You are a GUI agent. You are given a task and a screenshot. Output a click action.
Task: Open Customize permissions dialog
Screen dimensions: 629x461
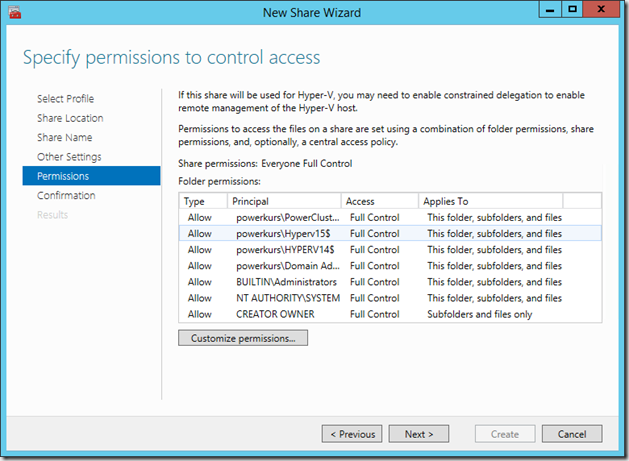click(243, 338)
